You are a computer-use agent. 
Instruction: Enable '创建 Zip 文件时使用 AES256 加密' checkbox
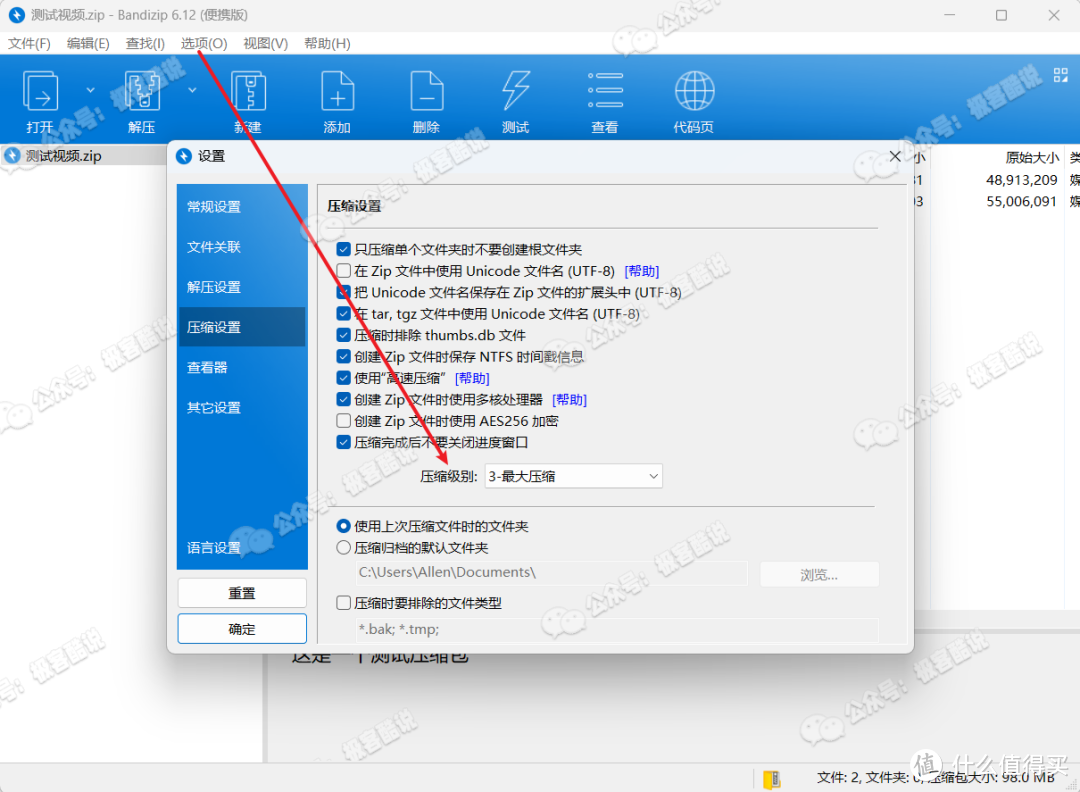(x=344, y=420)
